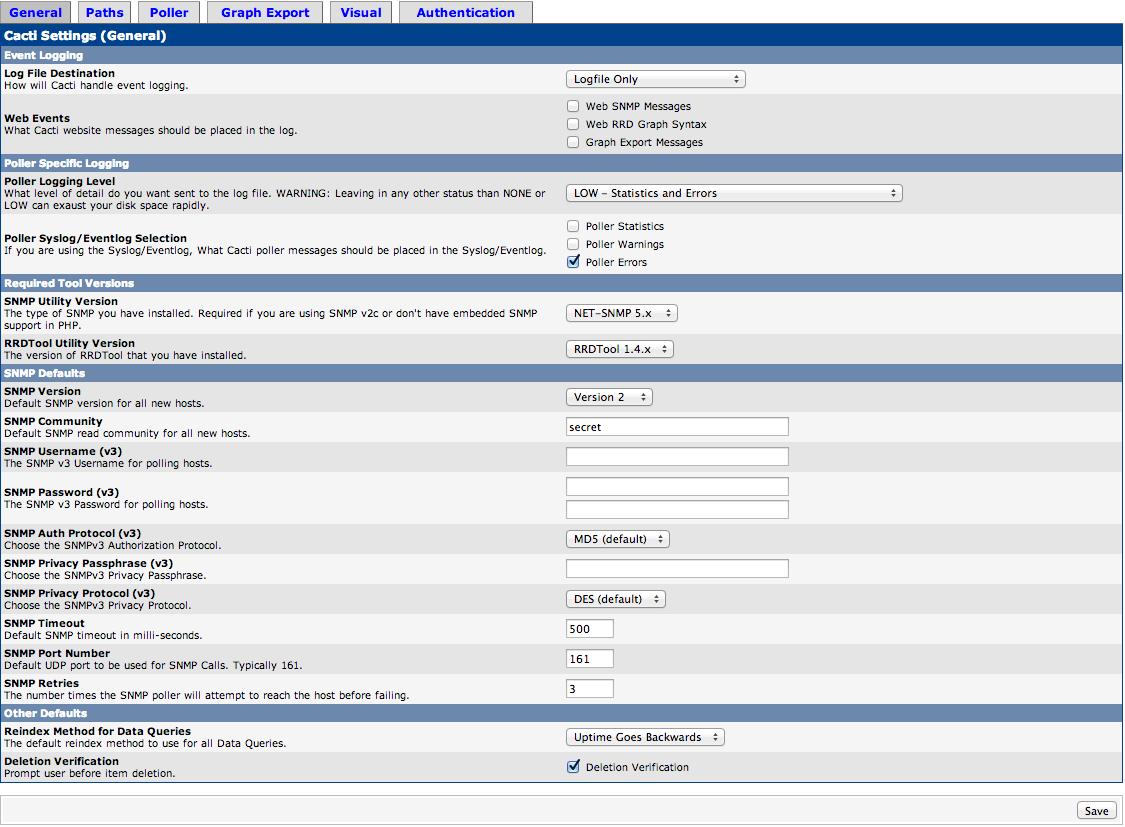Image resolution: width=1125 pixels, height=827 pixels.
Task: Open the Poller settings tab
Action: 169,12
